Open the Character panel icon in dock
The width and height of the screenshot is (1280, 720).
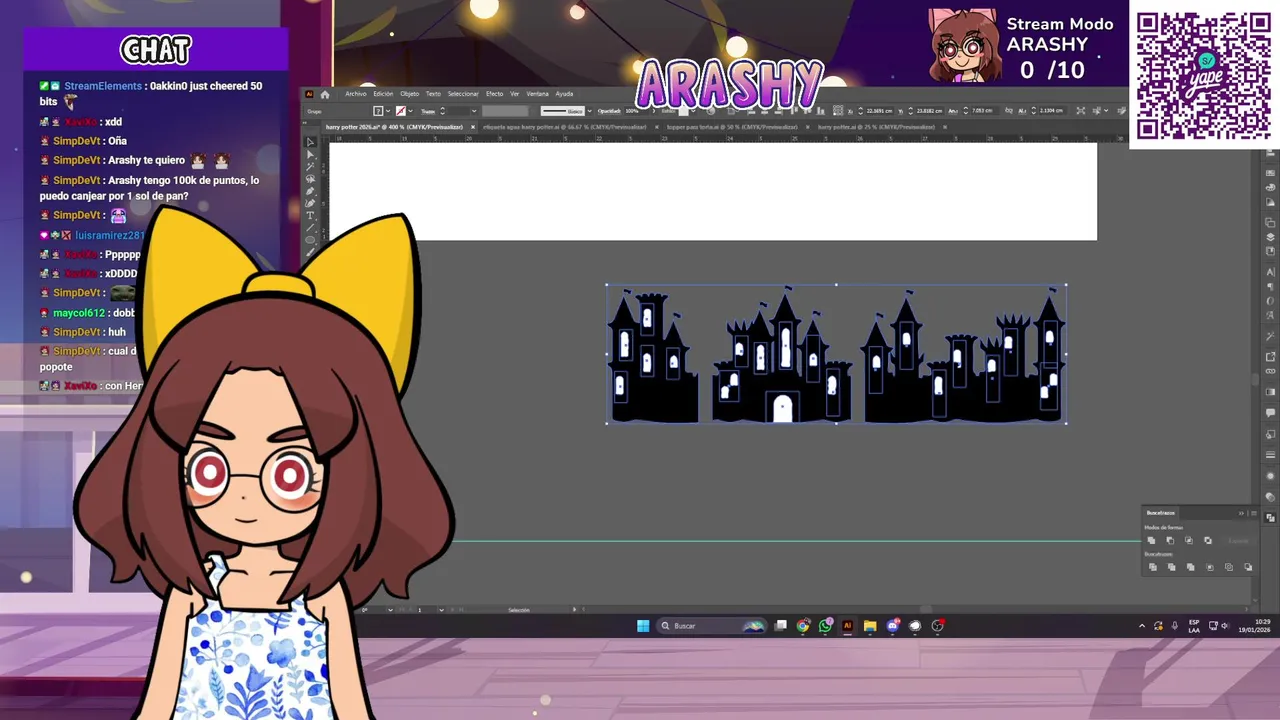(x=1270, y=272)
